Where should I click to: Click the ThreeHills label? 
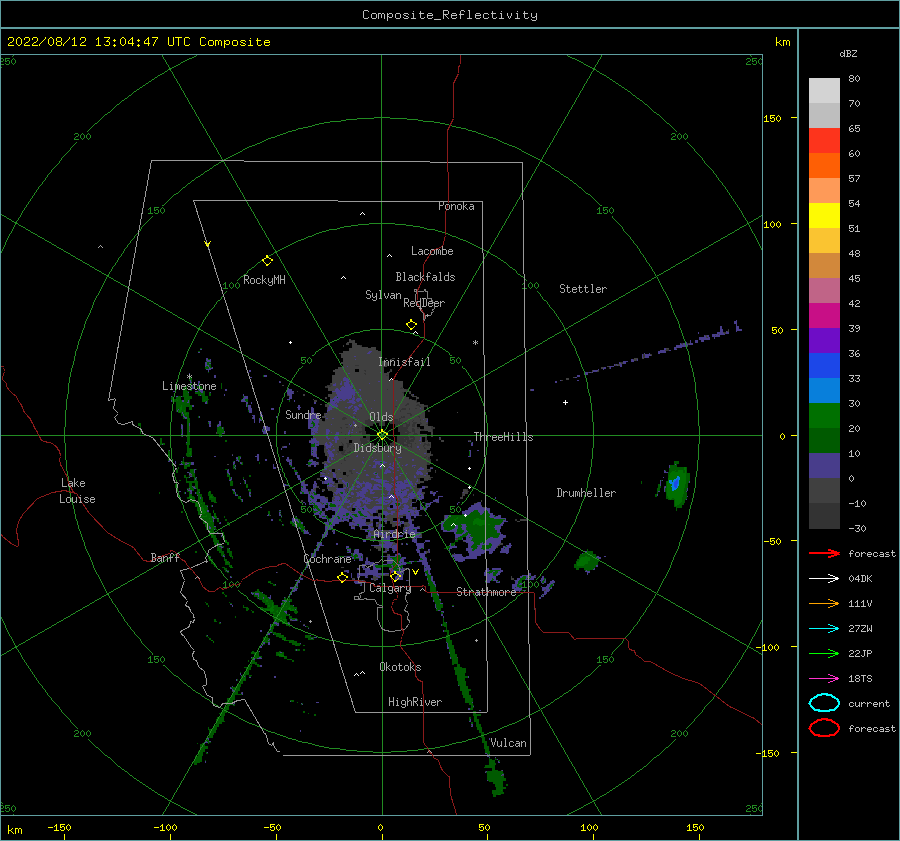click(x=503, y=437)
